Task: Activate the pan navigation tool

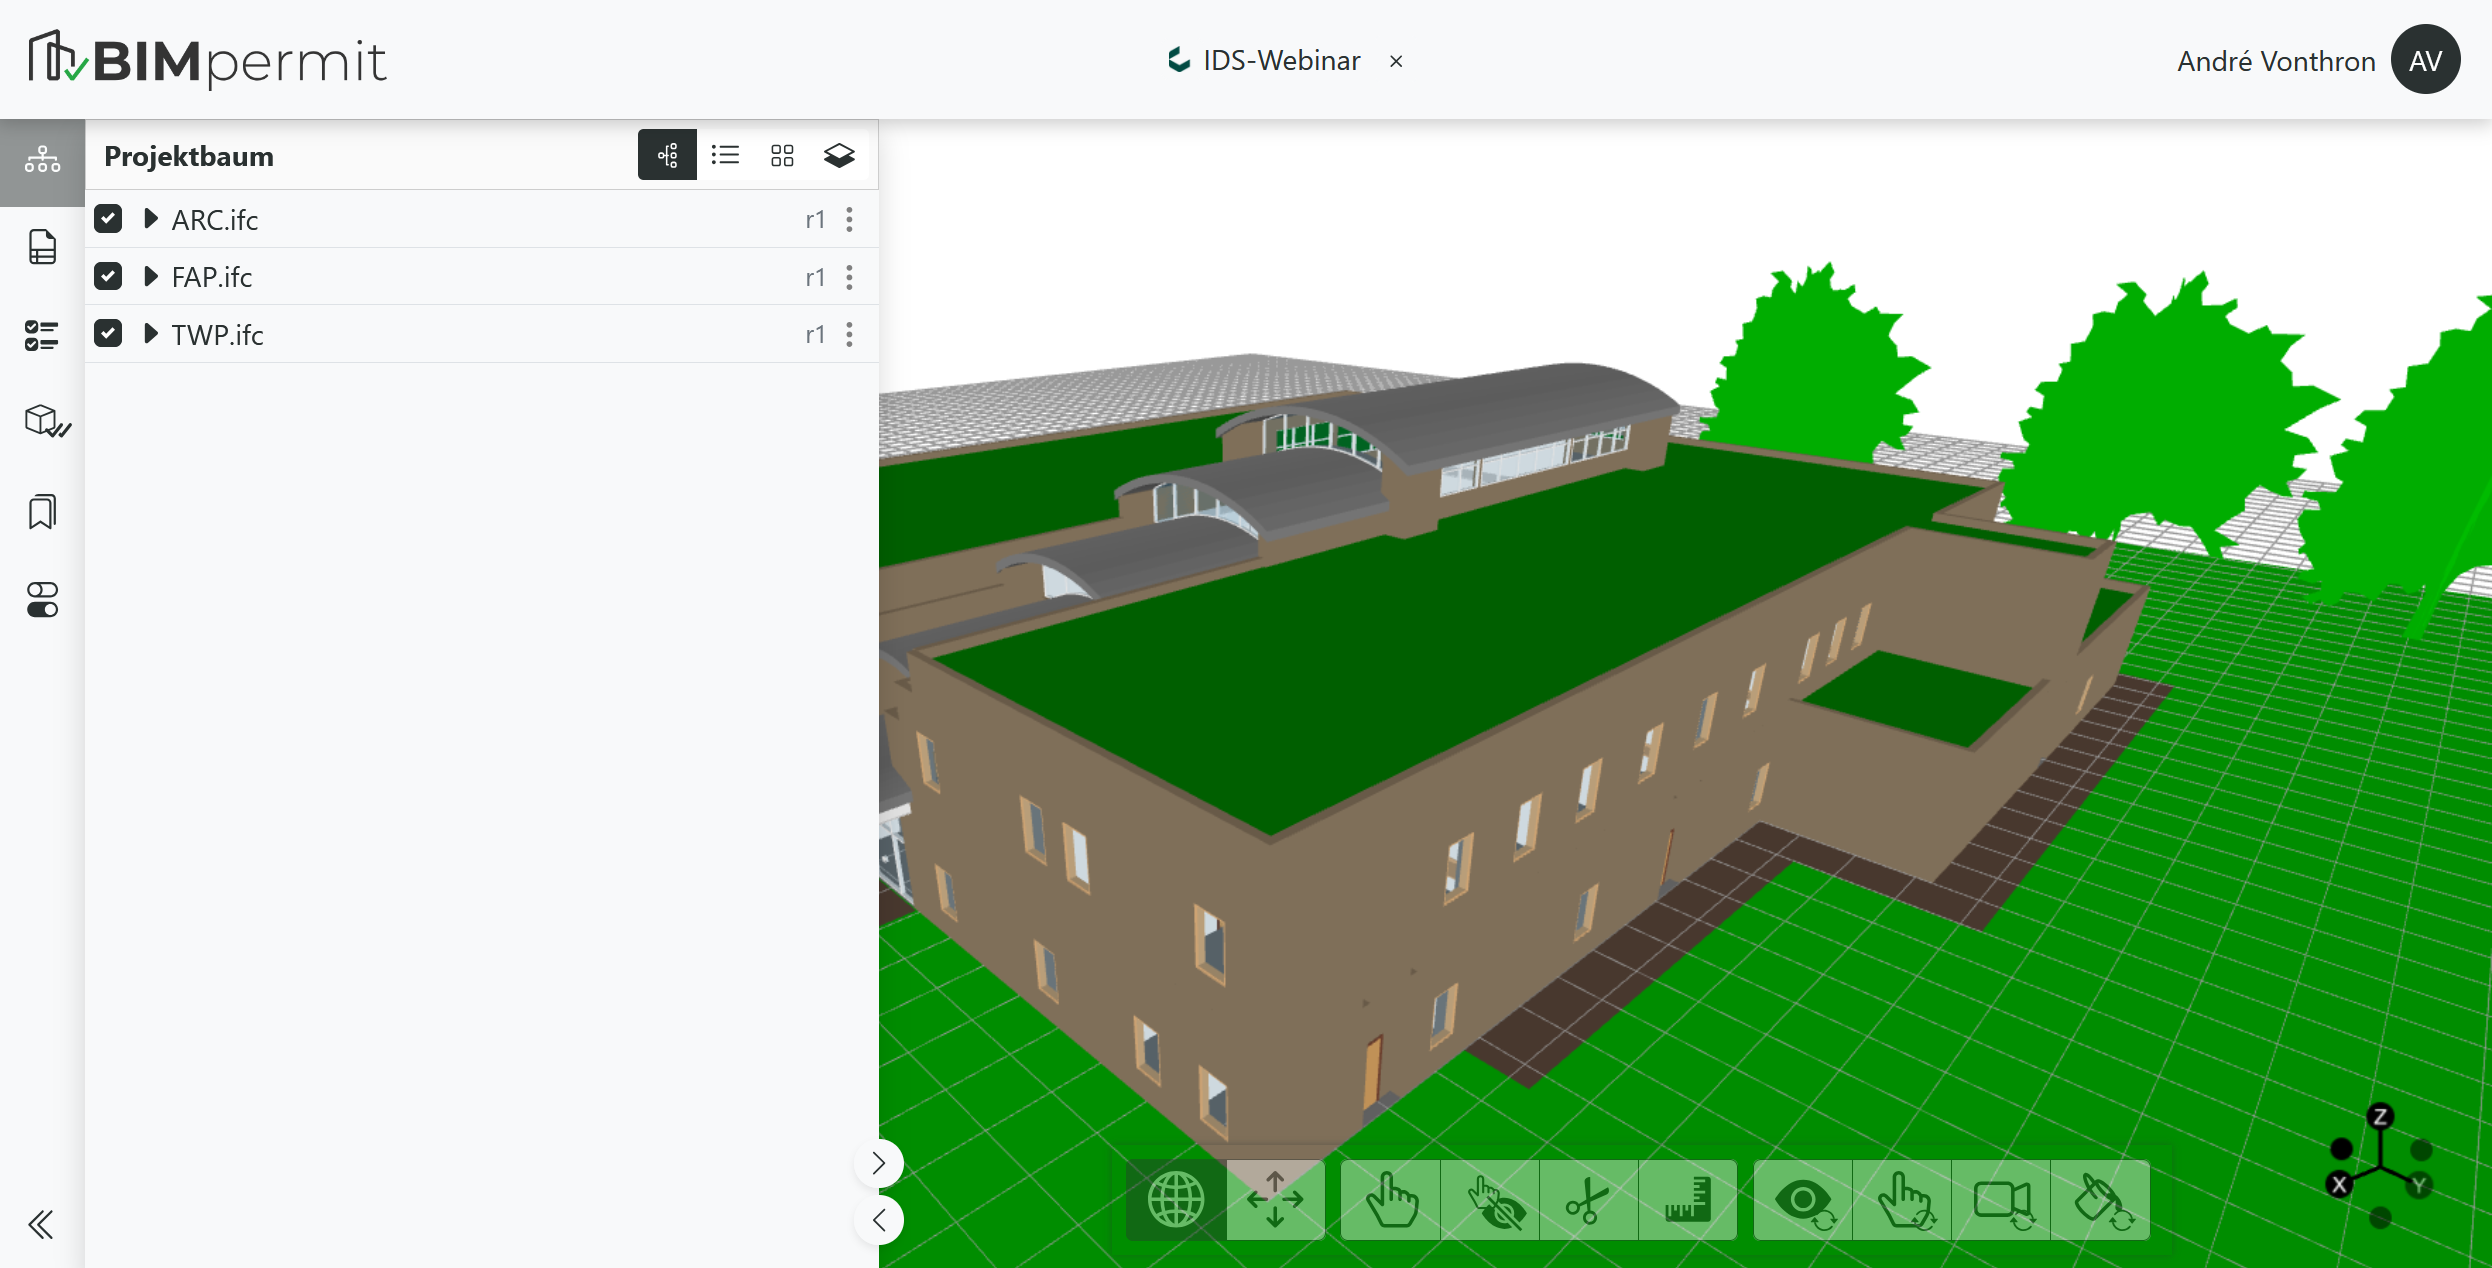Action: point(1275,1200)
